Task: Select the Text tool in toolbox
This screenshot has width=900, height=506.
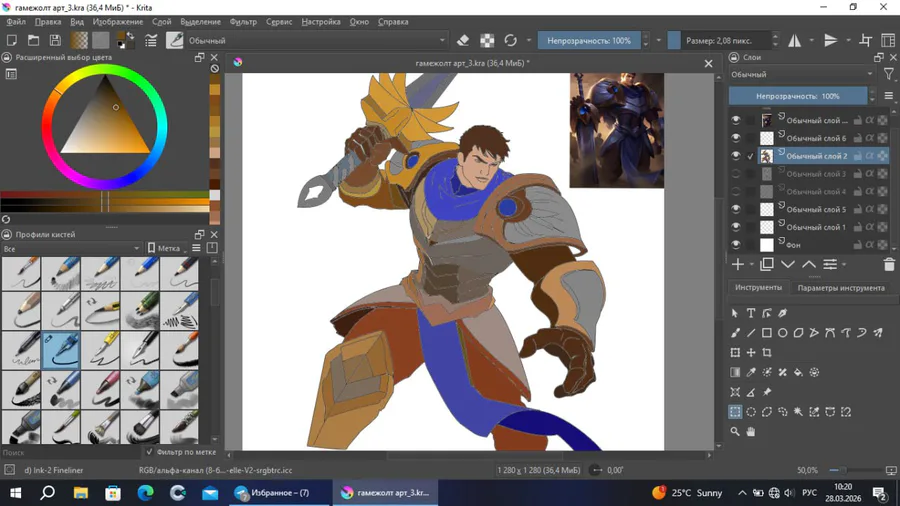Action: pyautogui.click(x=751, y=313)
